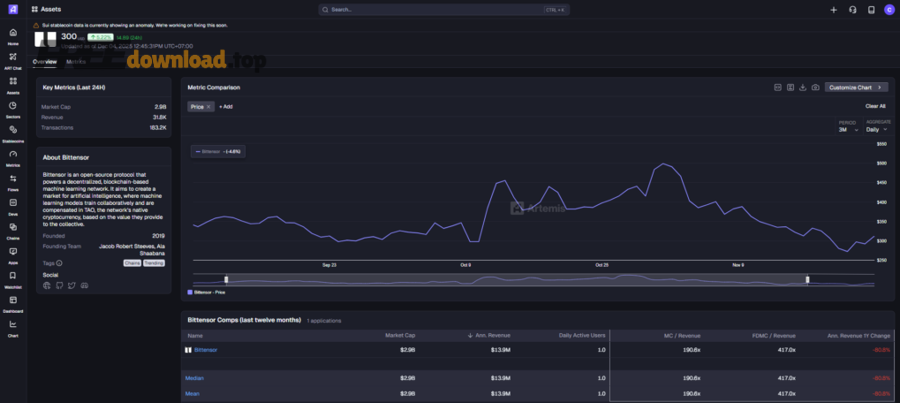
Task: Open the Bittensor link in comps table
Action: coord(205,350)
